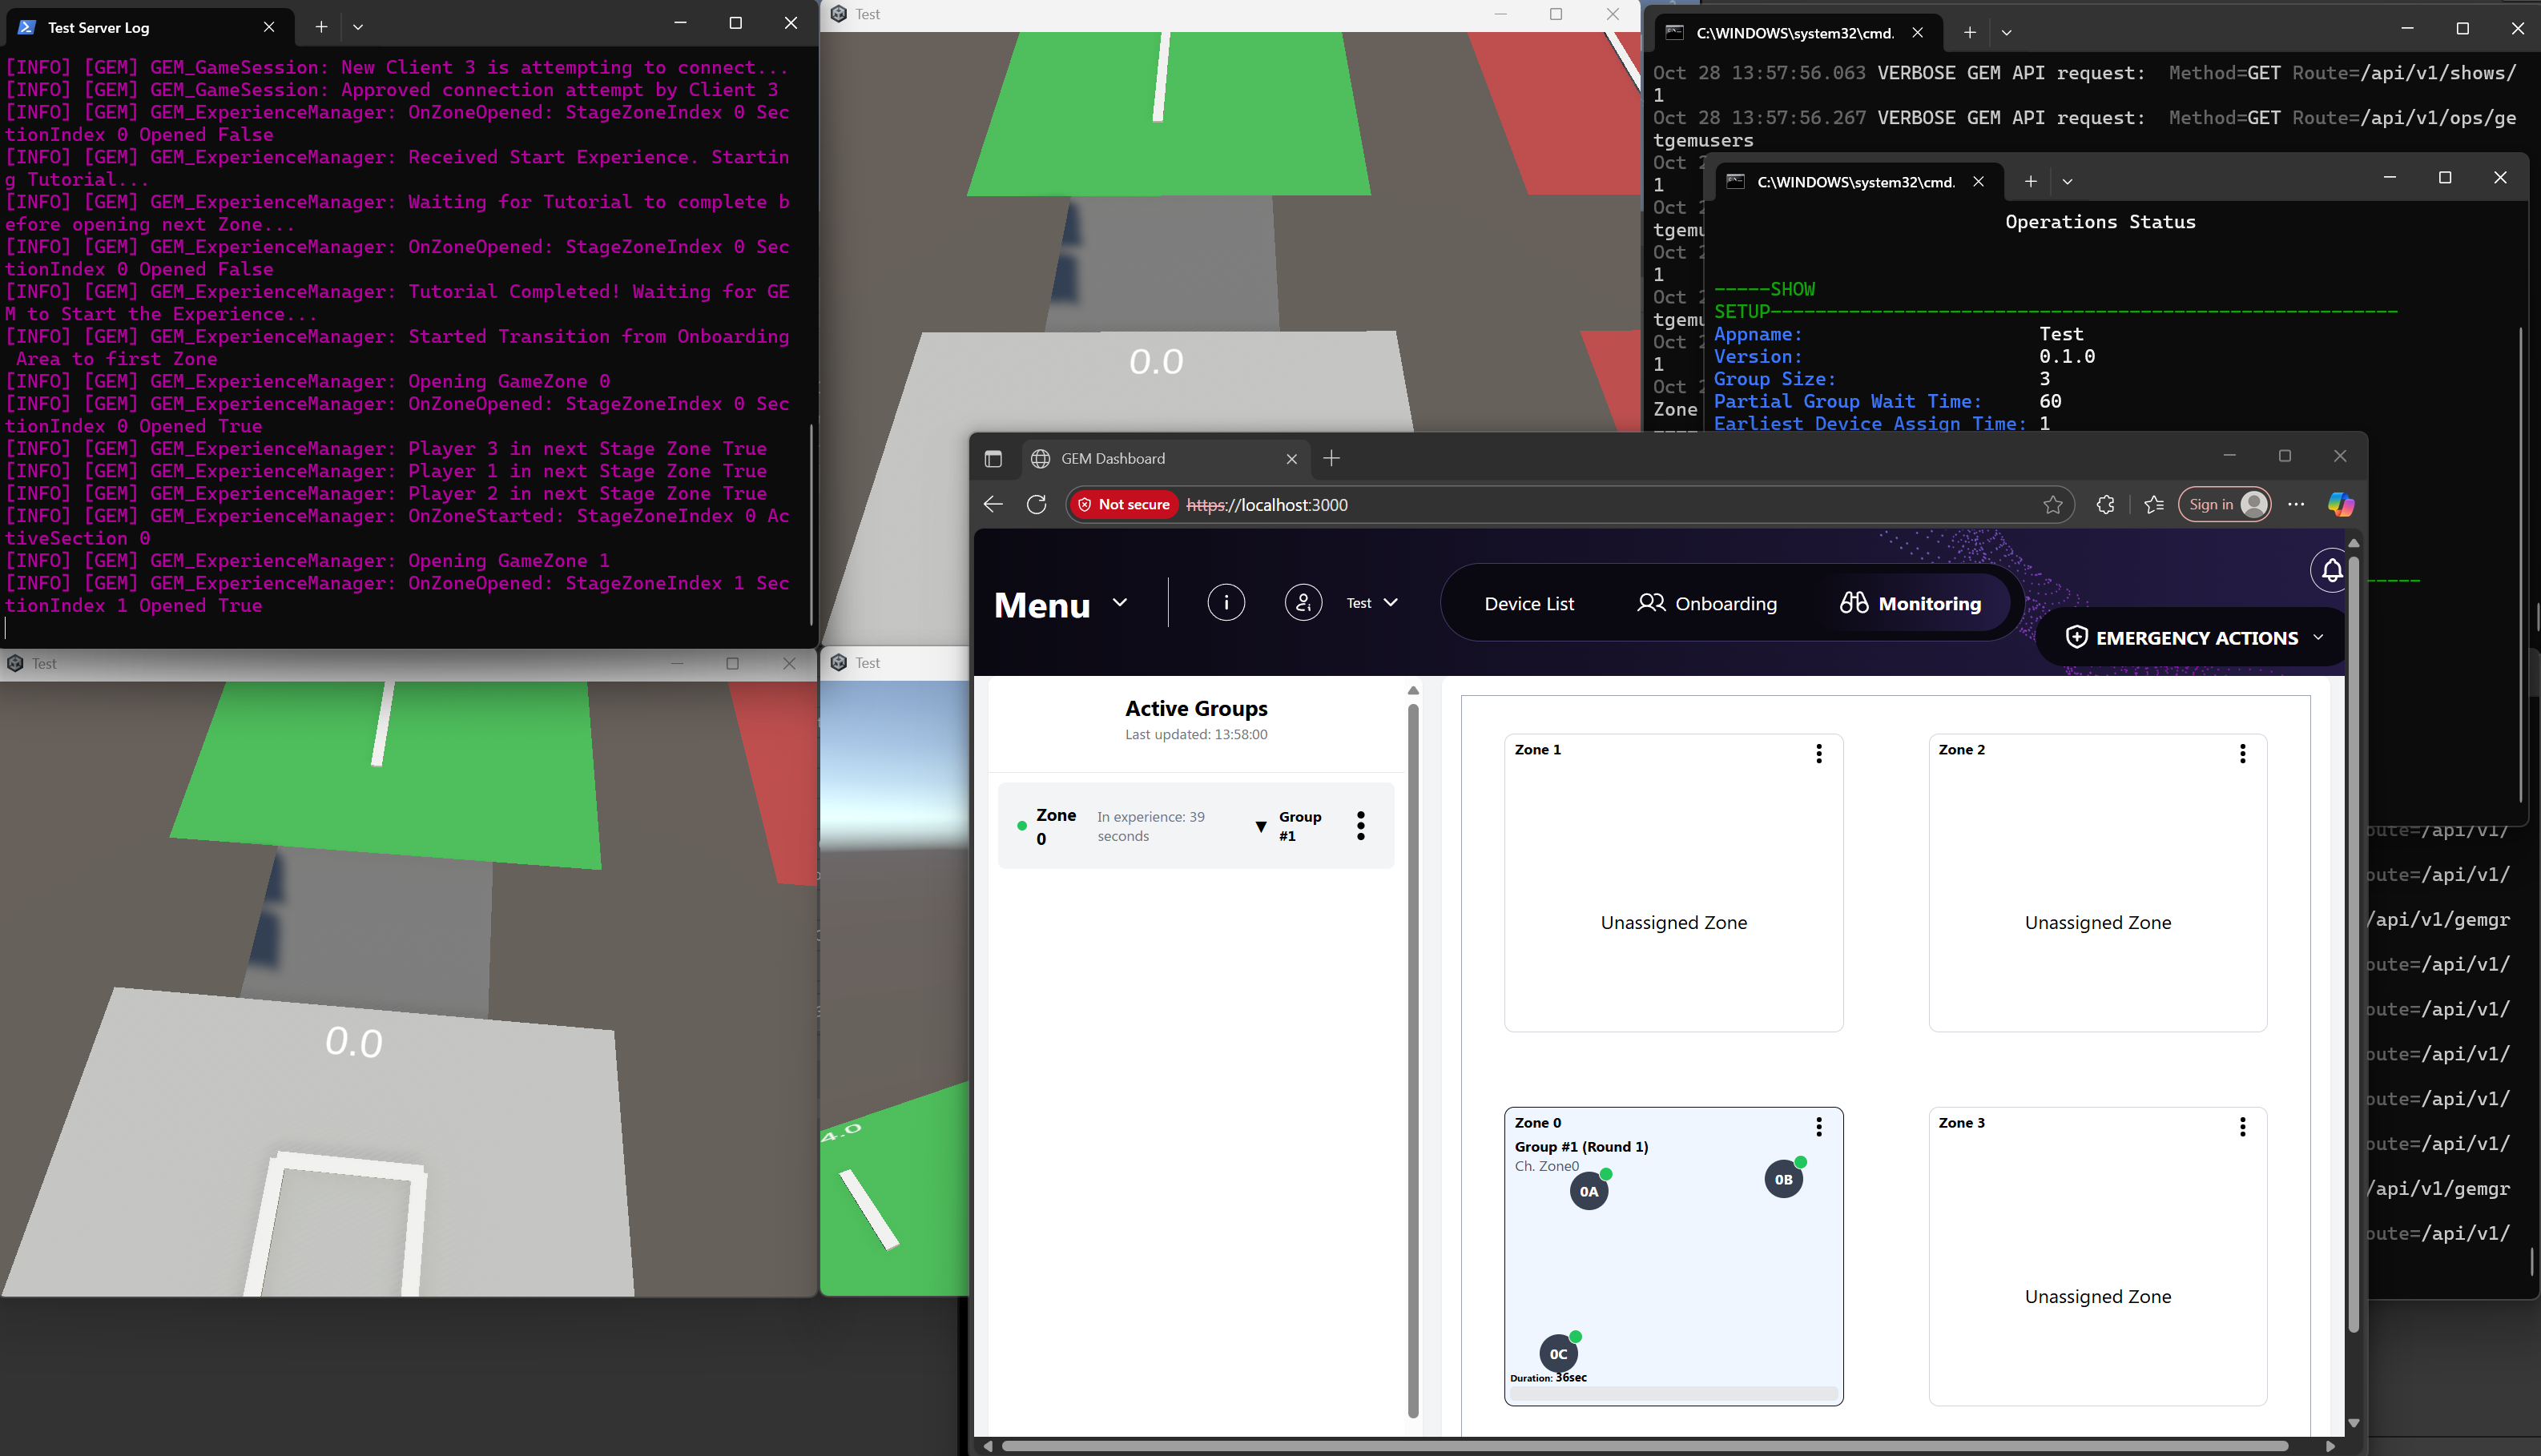Click the browser back arrow

(993, 504)
